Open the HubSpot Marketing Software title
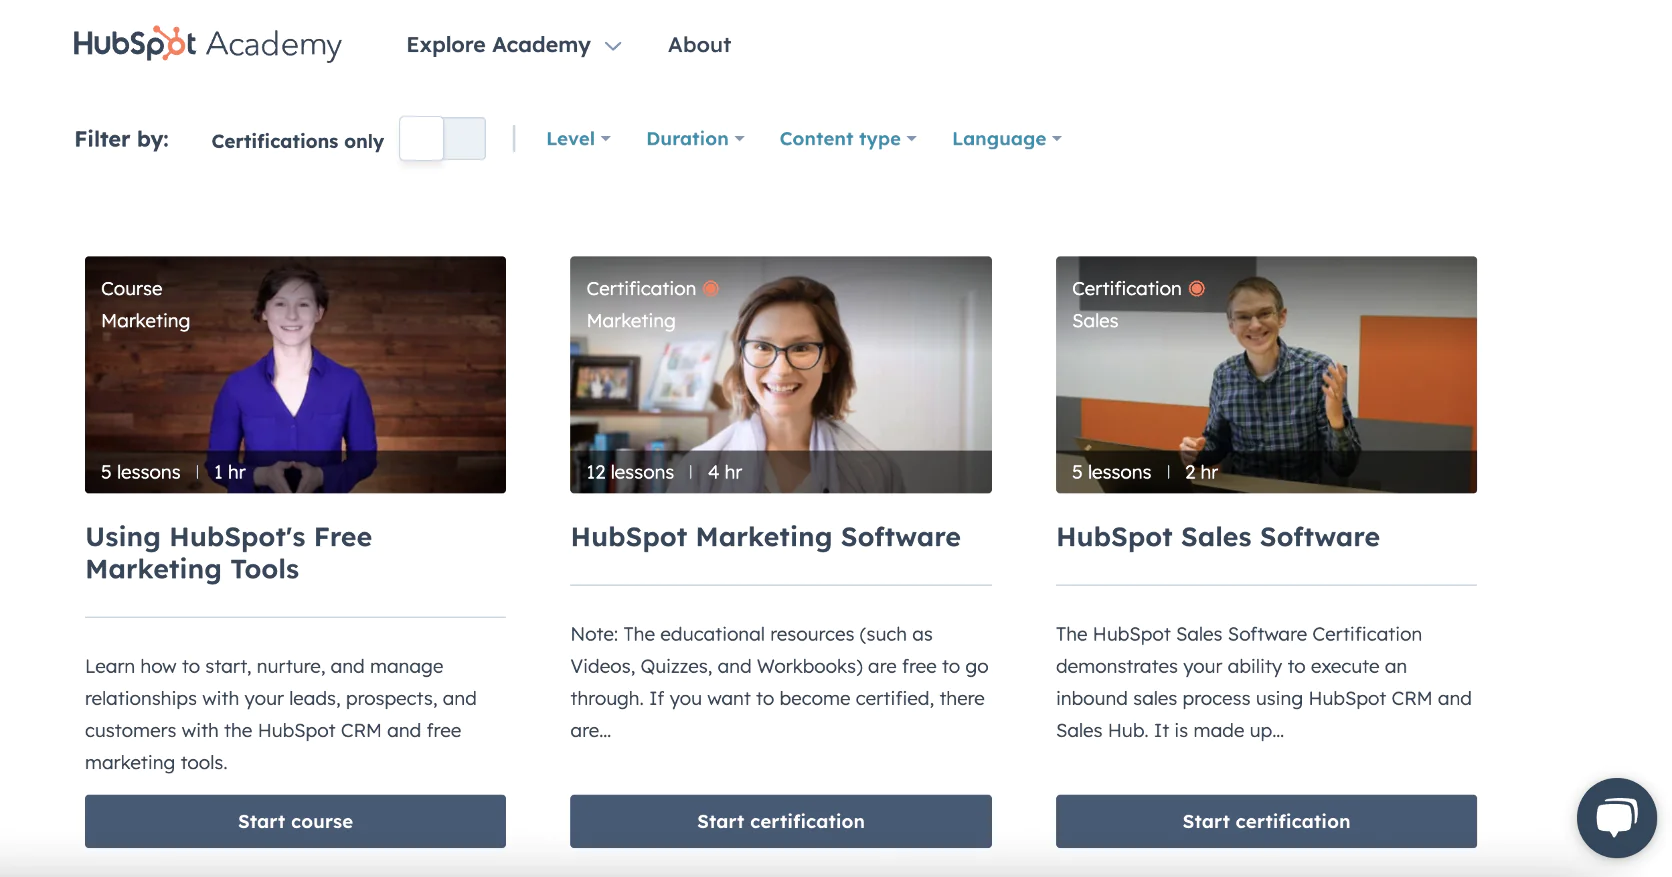Viewport: 1672px width, 877px height. (x=765, y=537)
